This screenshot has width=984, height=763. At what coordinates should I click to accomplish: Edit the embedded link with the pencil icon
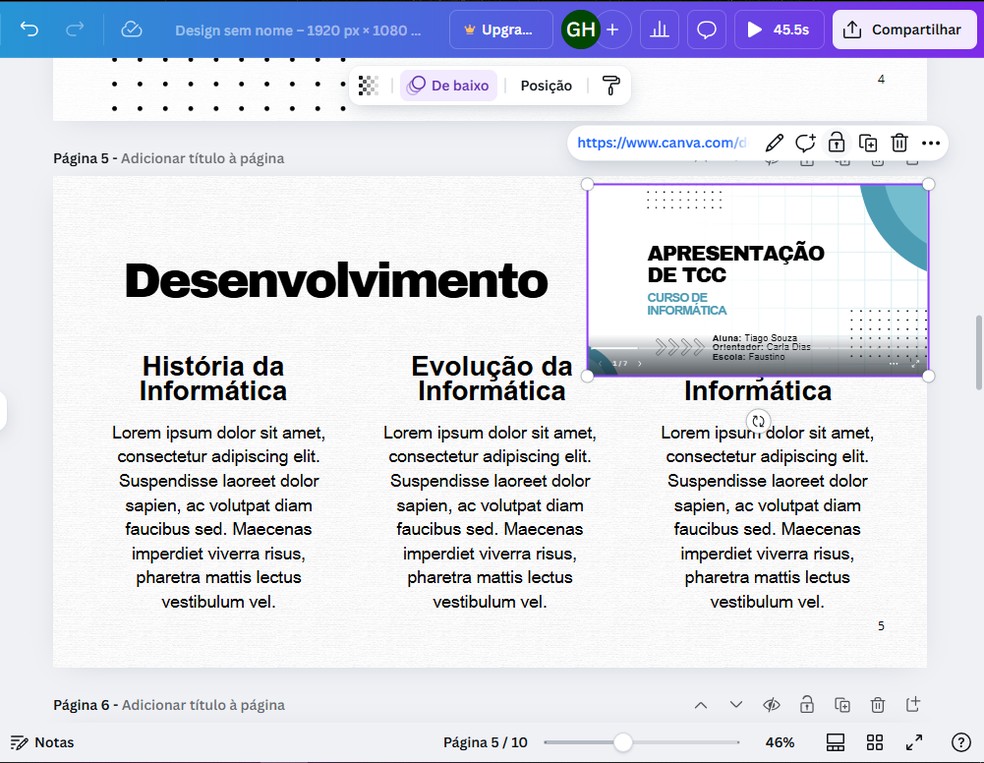(x=773, y=142)
